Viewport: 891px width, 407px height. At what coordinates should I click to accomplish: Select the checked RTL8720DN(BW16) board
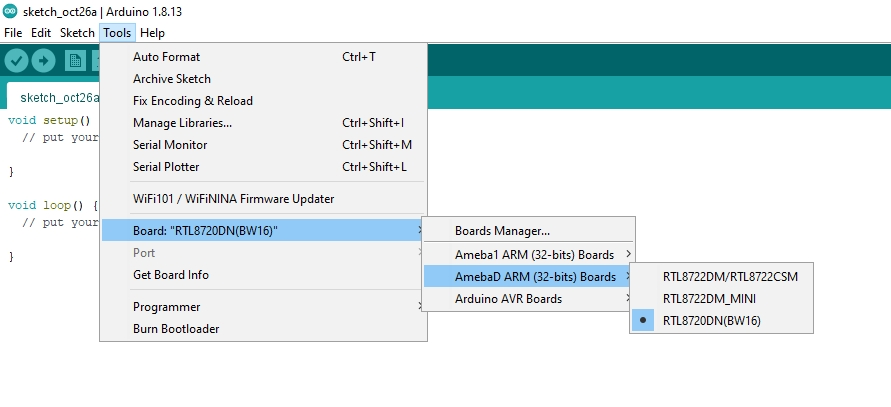[722, 321]
